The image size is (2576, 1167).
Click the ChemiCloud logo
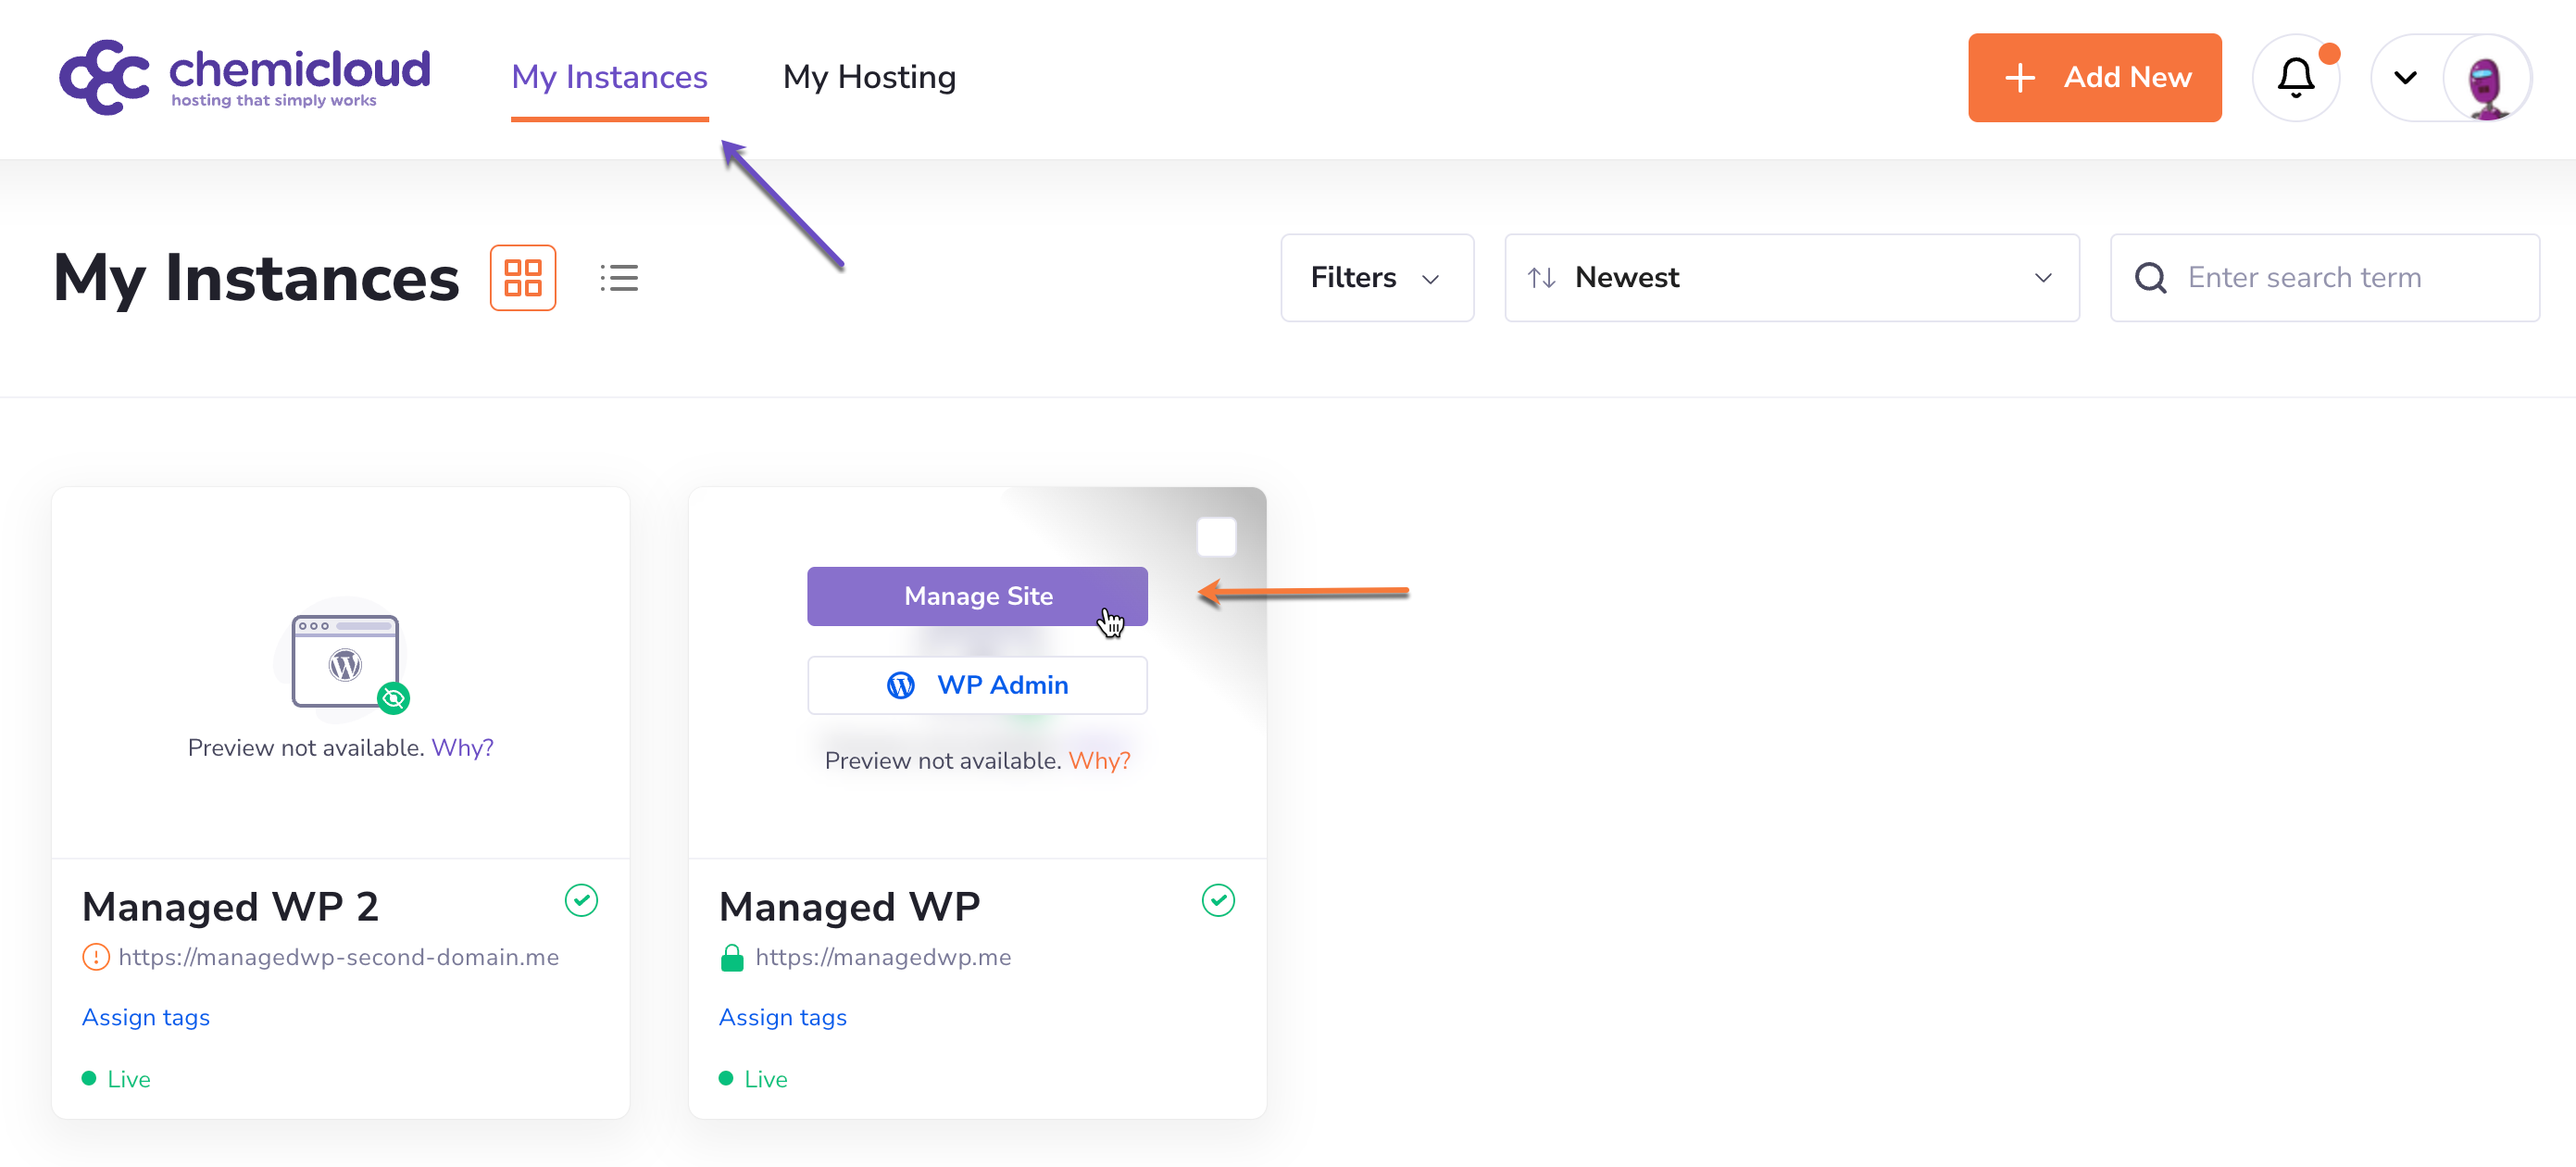tap(244, 77)
